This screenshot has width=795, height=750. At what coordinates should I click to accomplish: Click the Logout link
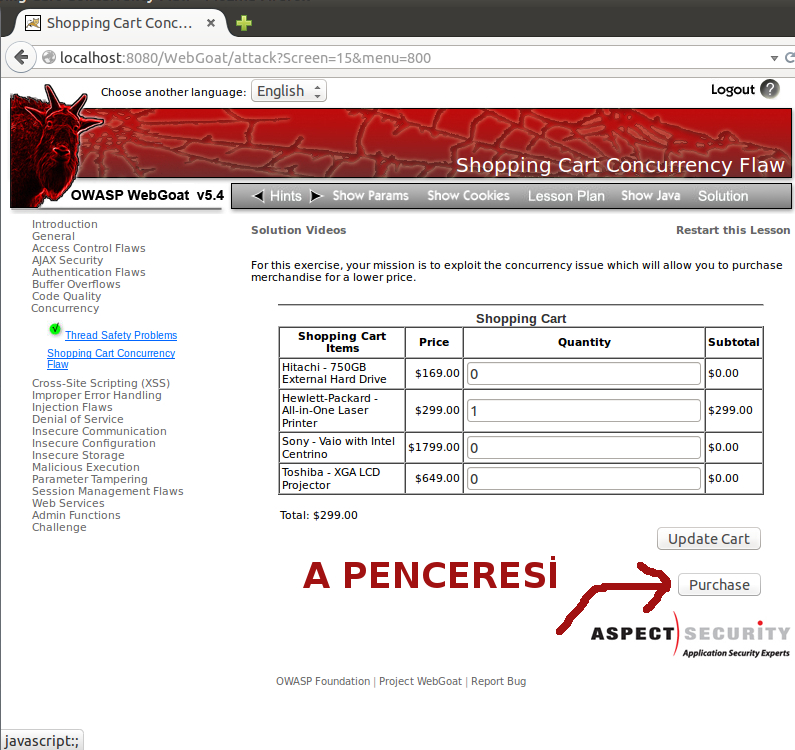tap(733, 90)
